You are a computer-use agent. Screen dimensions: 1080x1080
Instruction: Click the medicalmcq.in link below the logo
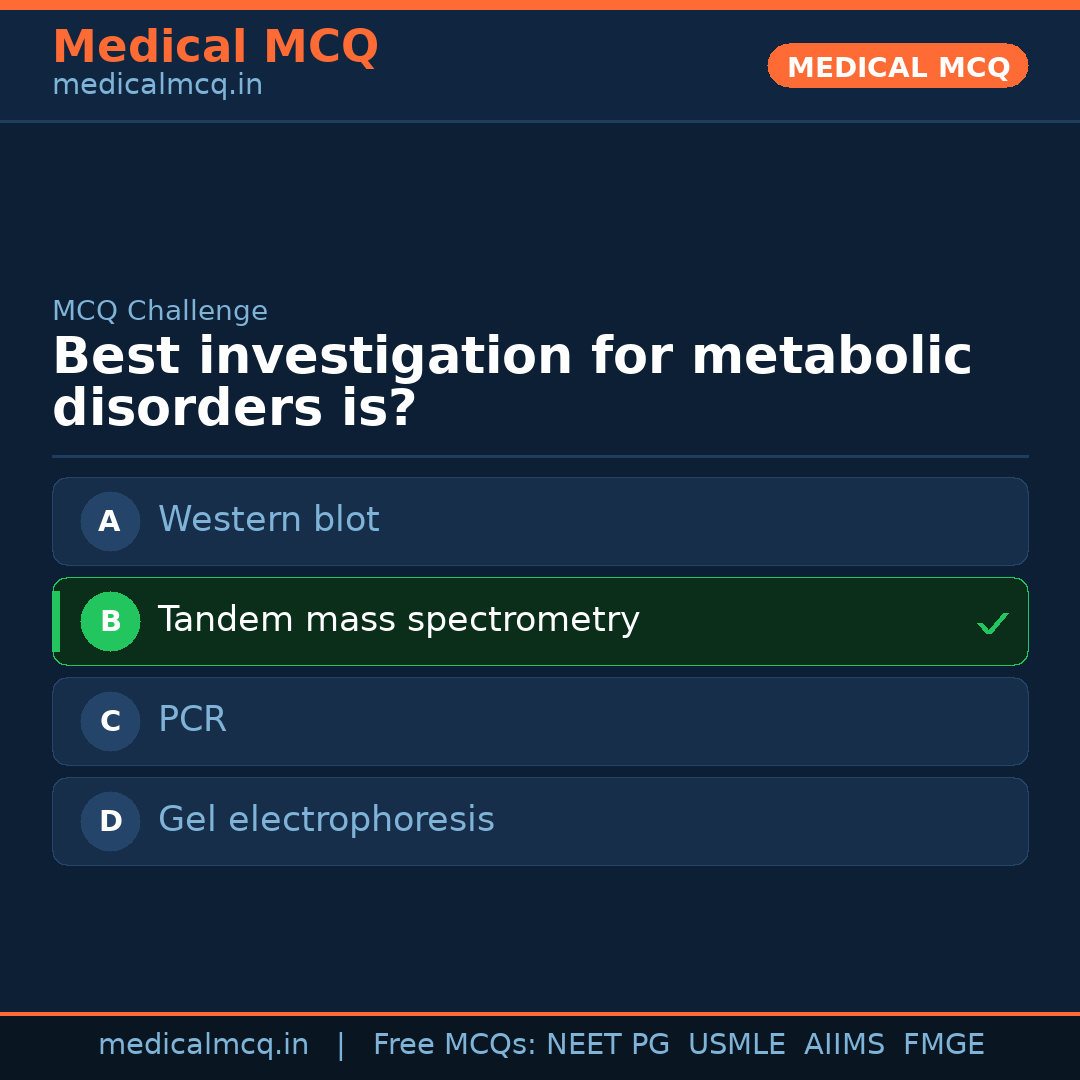(x=157, y=84)
